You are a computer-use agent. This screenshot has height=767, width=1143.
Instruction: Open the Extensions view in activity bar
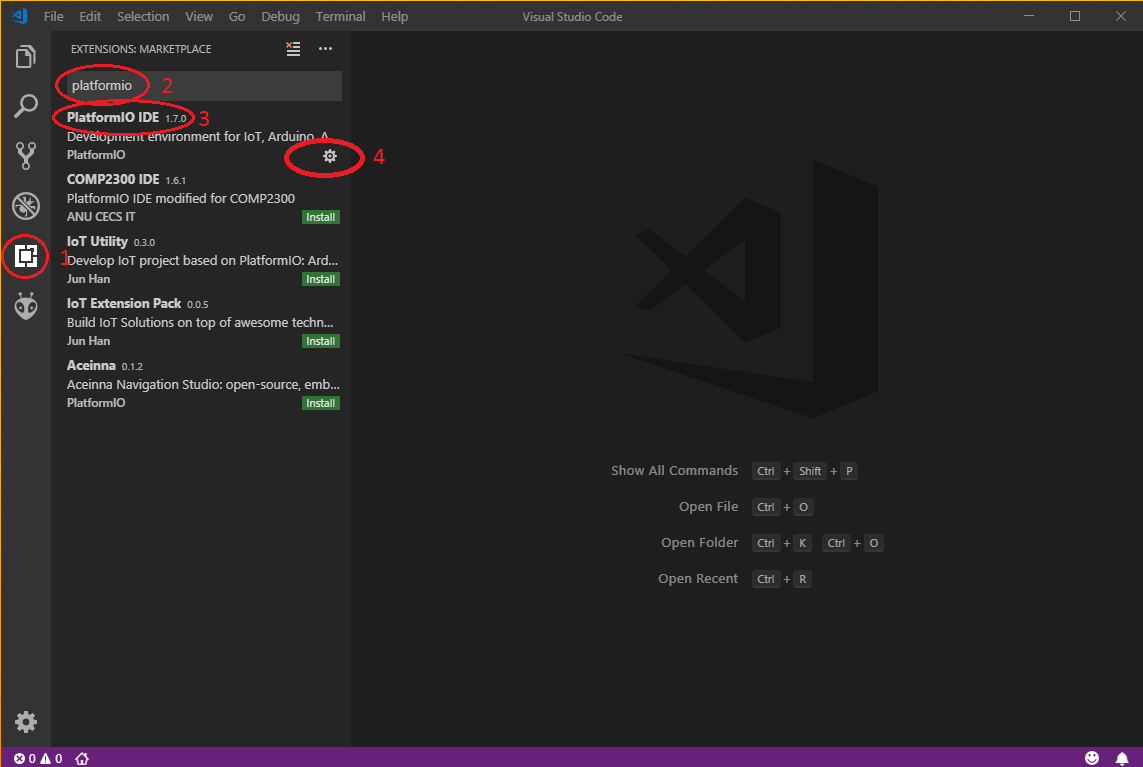coord(26,256)
